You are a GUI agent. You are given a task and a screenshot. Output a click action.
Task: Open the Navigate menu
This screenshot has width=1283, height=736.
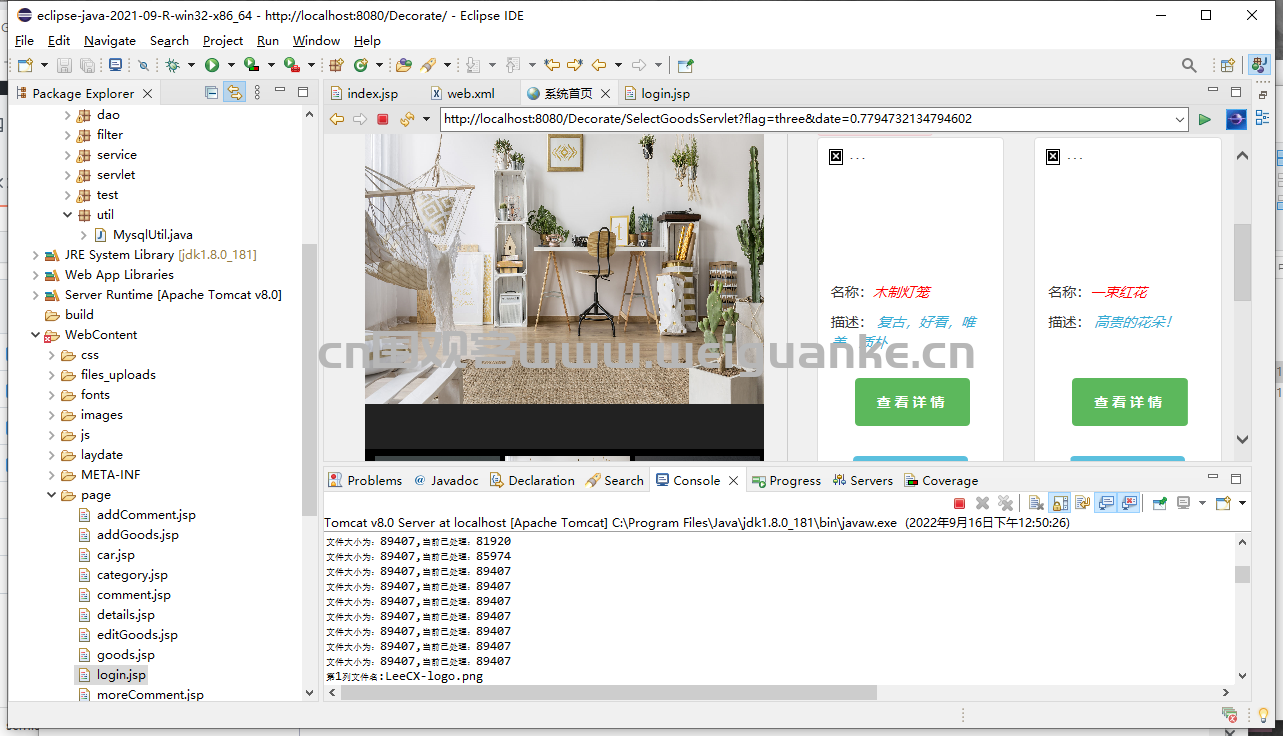(110, 41)
